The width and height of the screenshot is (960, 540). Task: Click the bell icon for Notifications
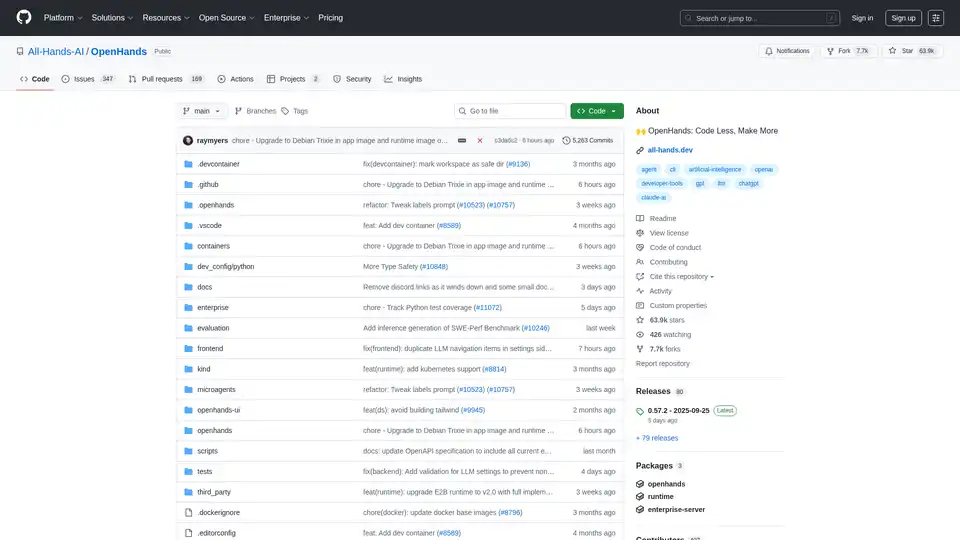click(x=769, y=51)
